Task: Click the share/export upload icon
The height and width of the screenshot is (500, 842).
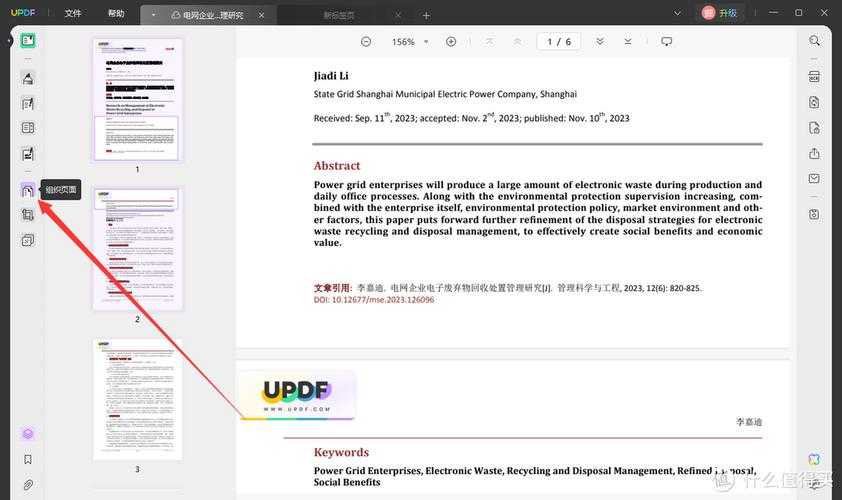Action: tap(814, 153)
